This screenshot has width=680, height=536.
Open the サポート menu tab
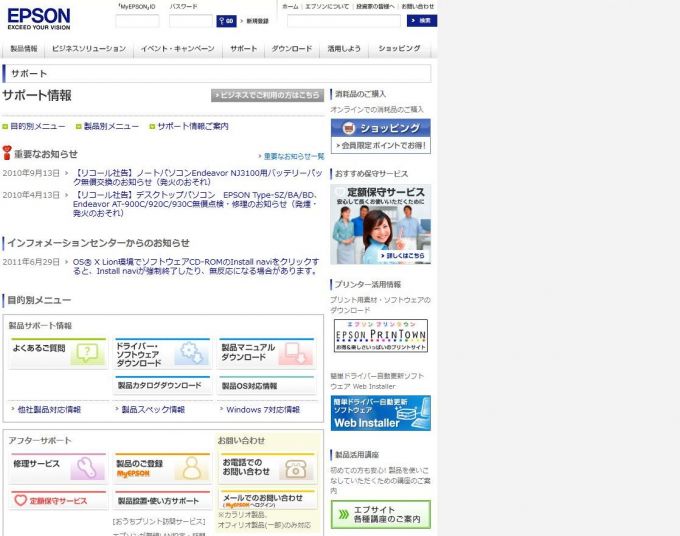pyautogui.click(x=243, y=49)
